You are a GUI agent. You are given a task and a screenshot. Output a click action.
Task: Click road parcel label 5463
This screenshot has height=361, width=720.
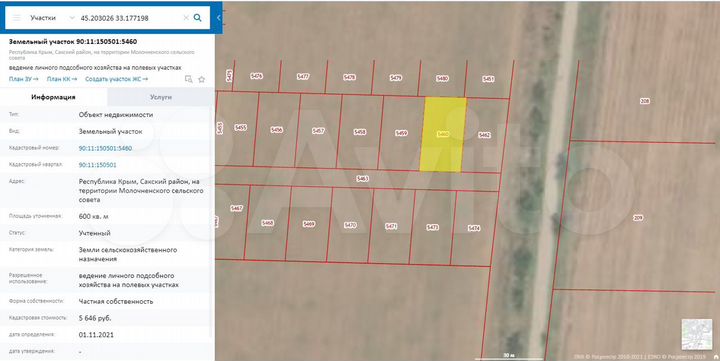click(362, 179)
